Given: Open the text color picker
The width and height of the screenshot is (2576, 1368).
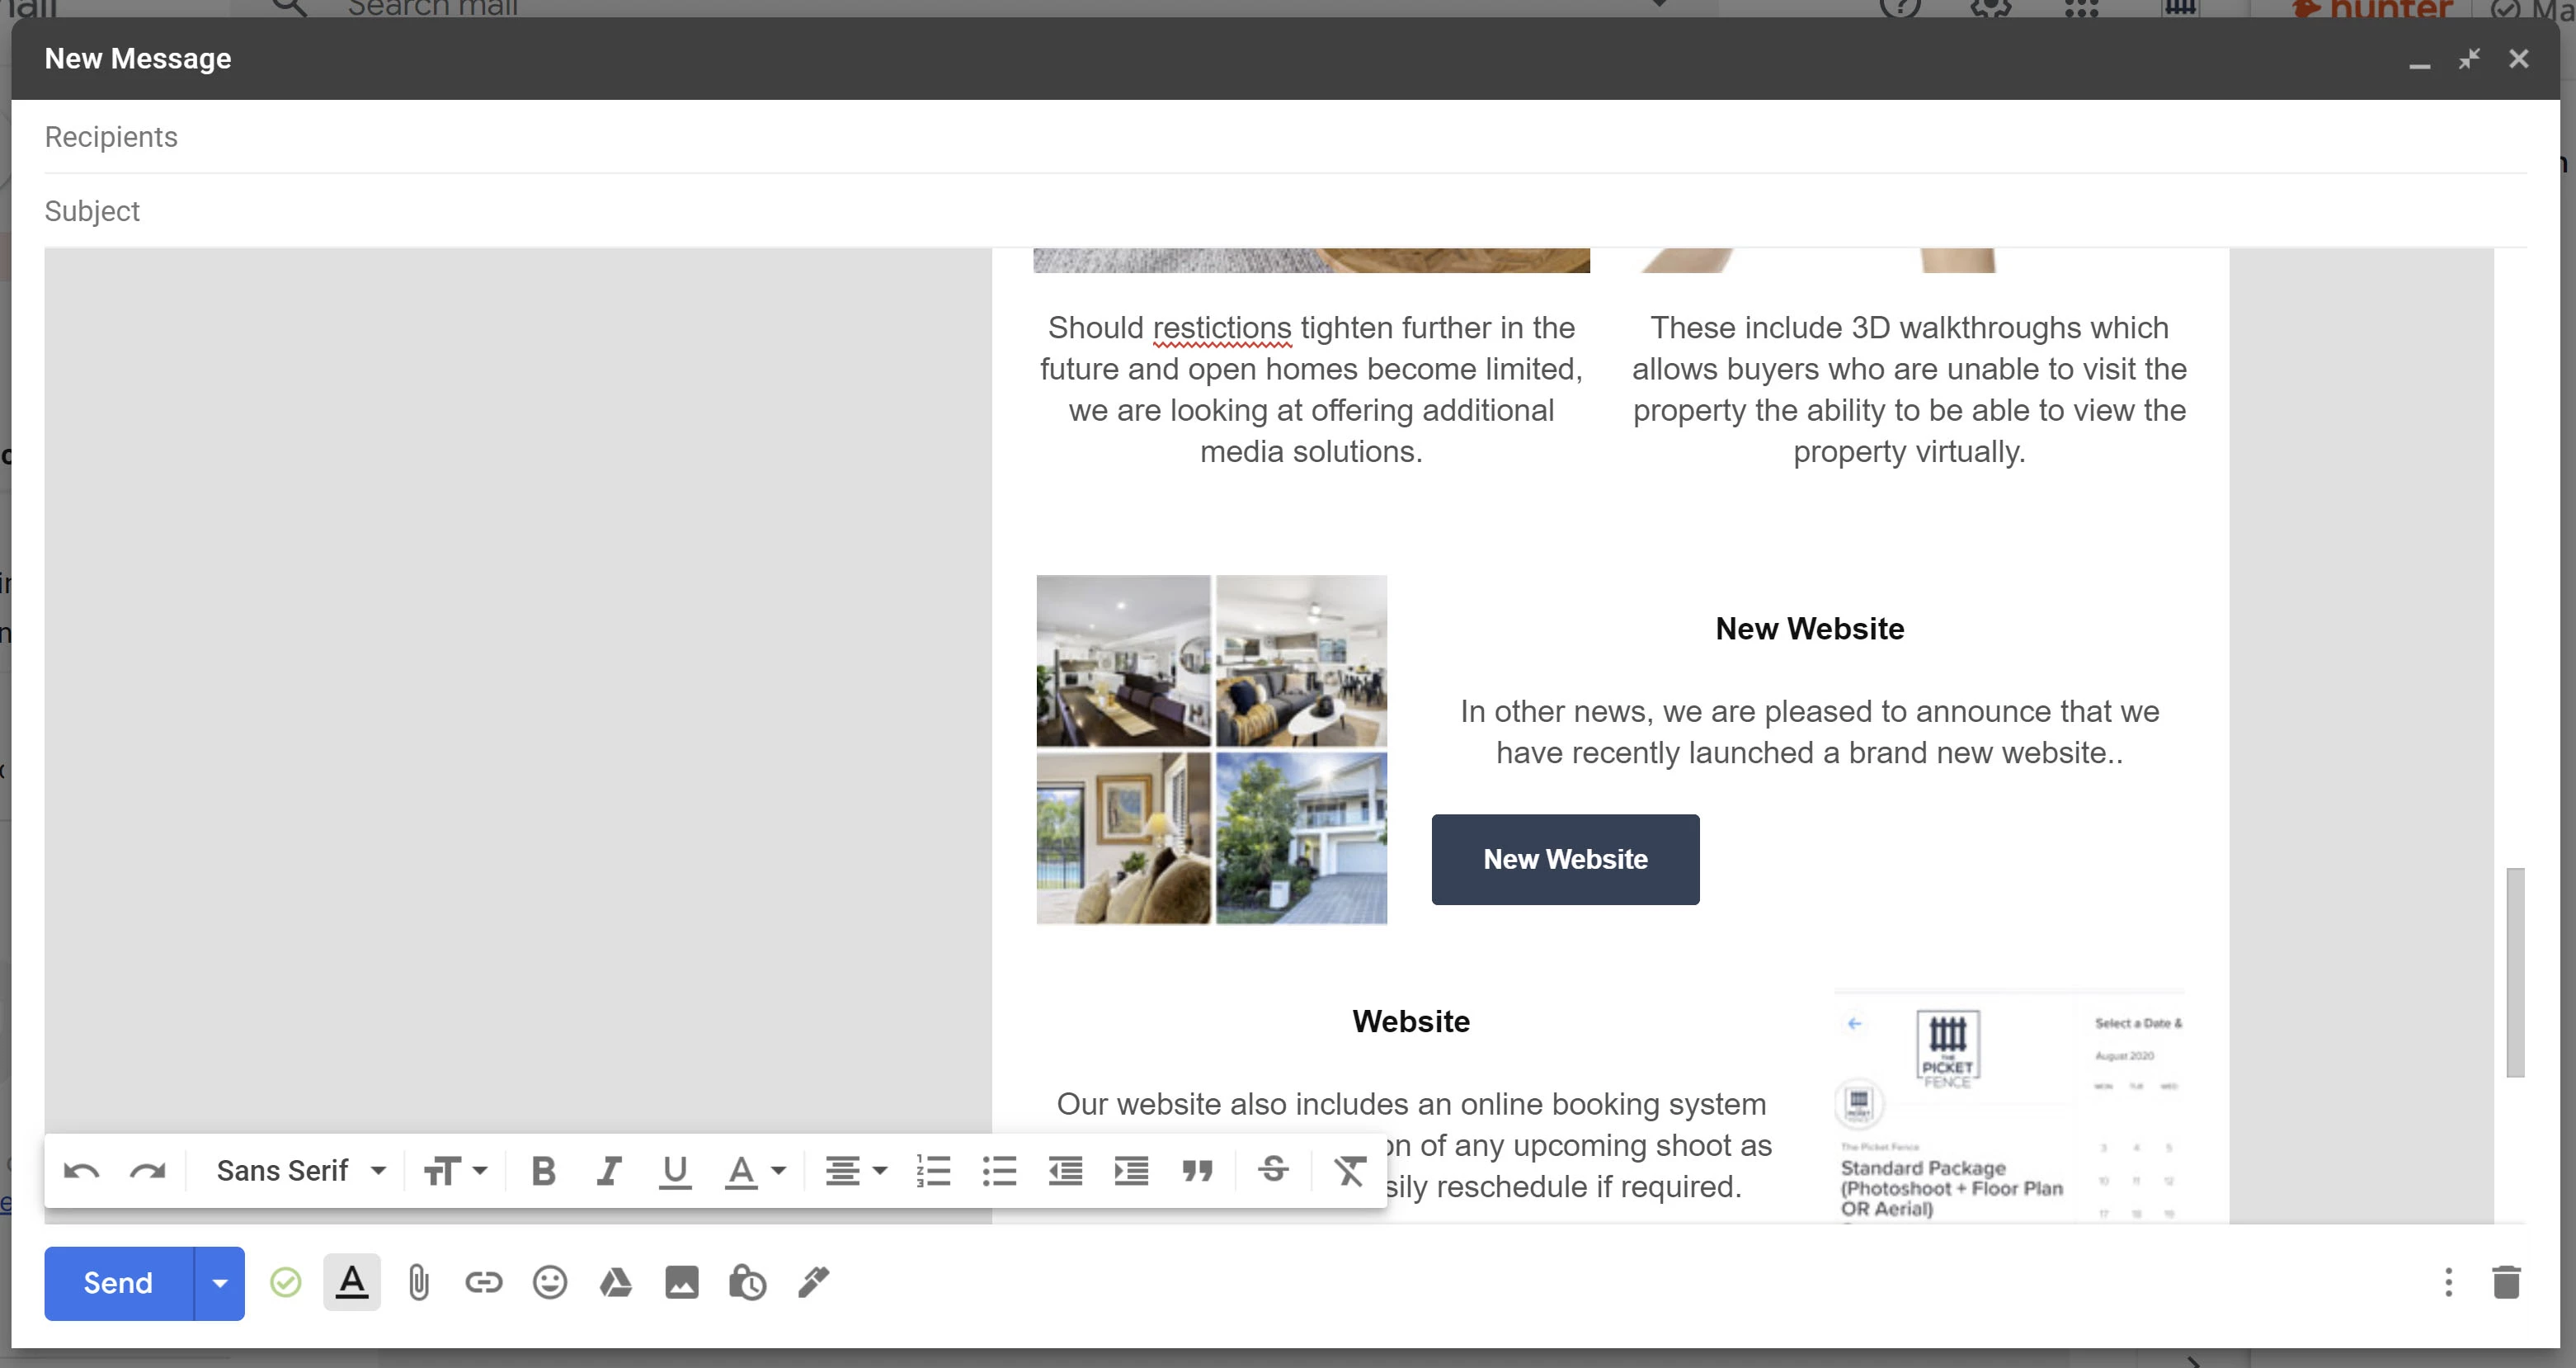Looking at the screenshot, I should click(x=755, y=1170).
